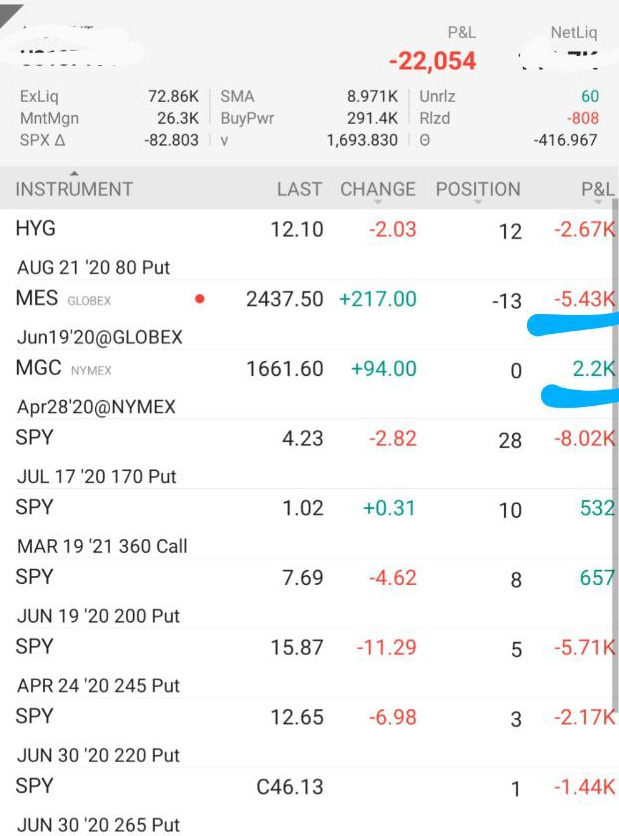Click the vega value 1,693.830
This screenshot has height=836, width=619.
coord(362,140)
